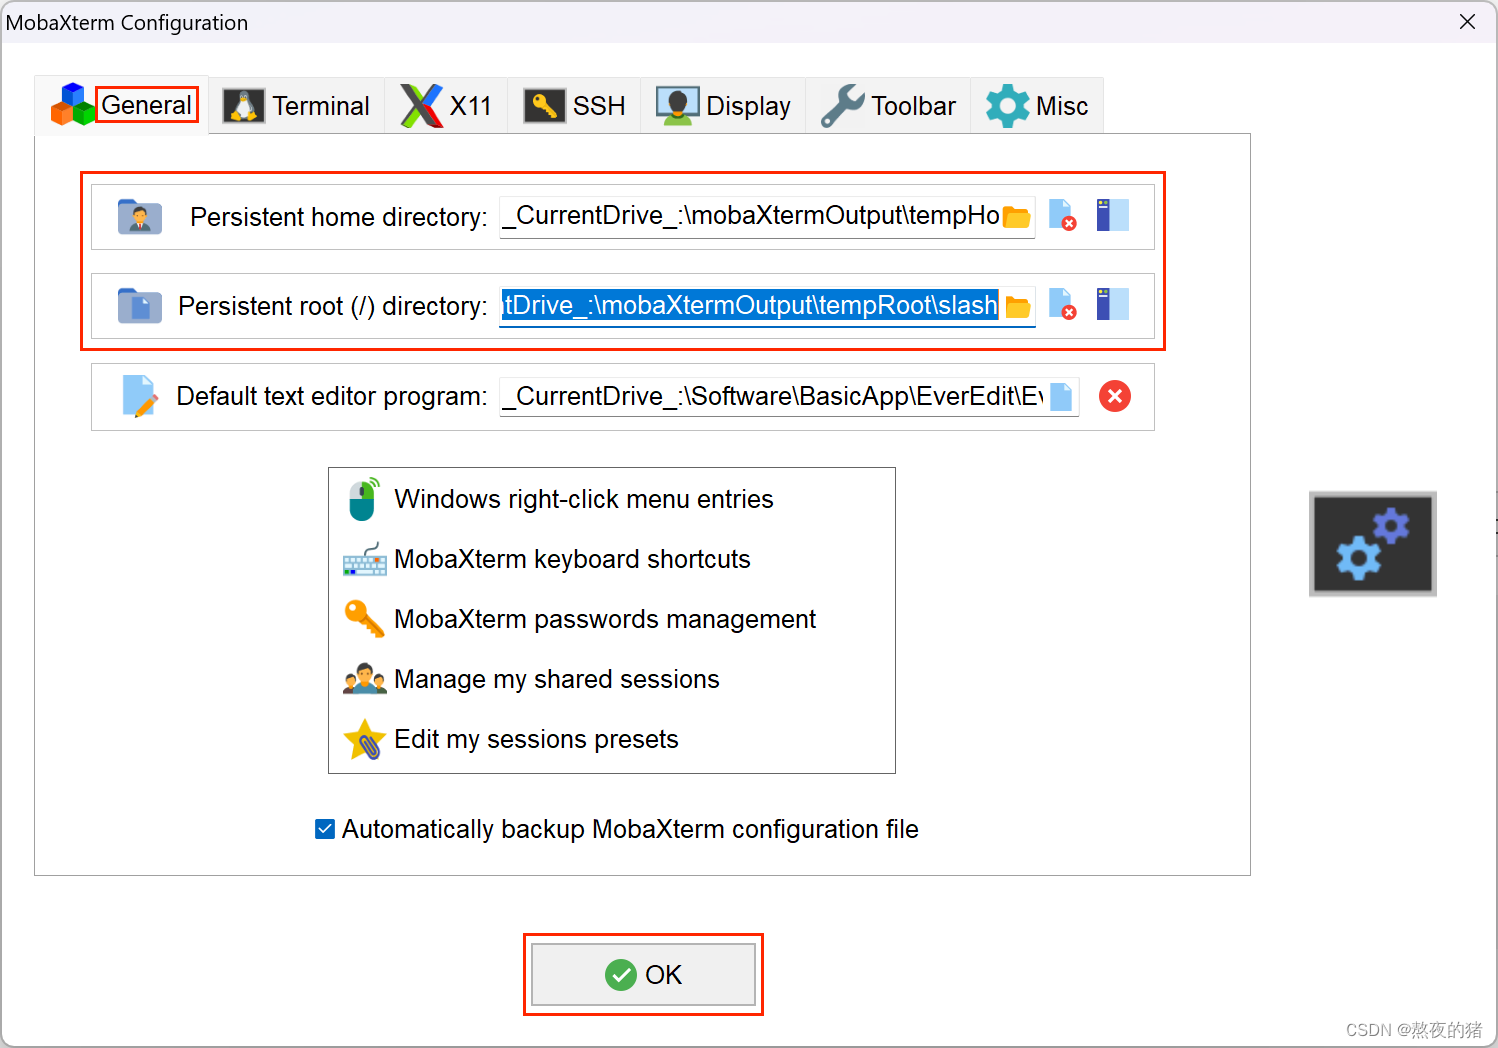1498x1048 pixels.
Task: Click the home directory user folder icon
Action: point(140,216)
